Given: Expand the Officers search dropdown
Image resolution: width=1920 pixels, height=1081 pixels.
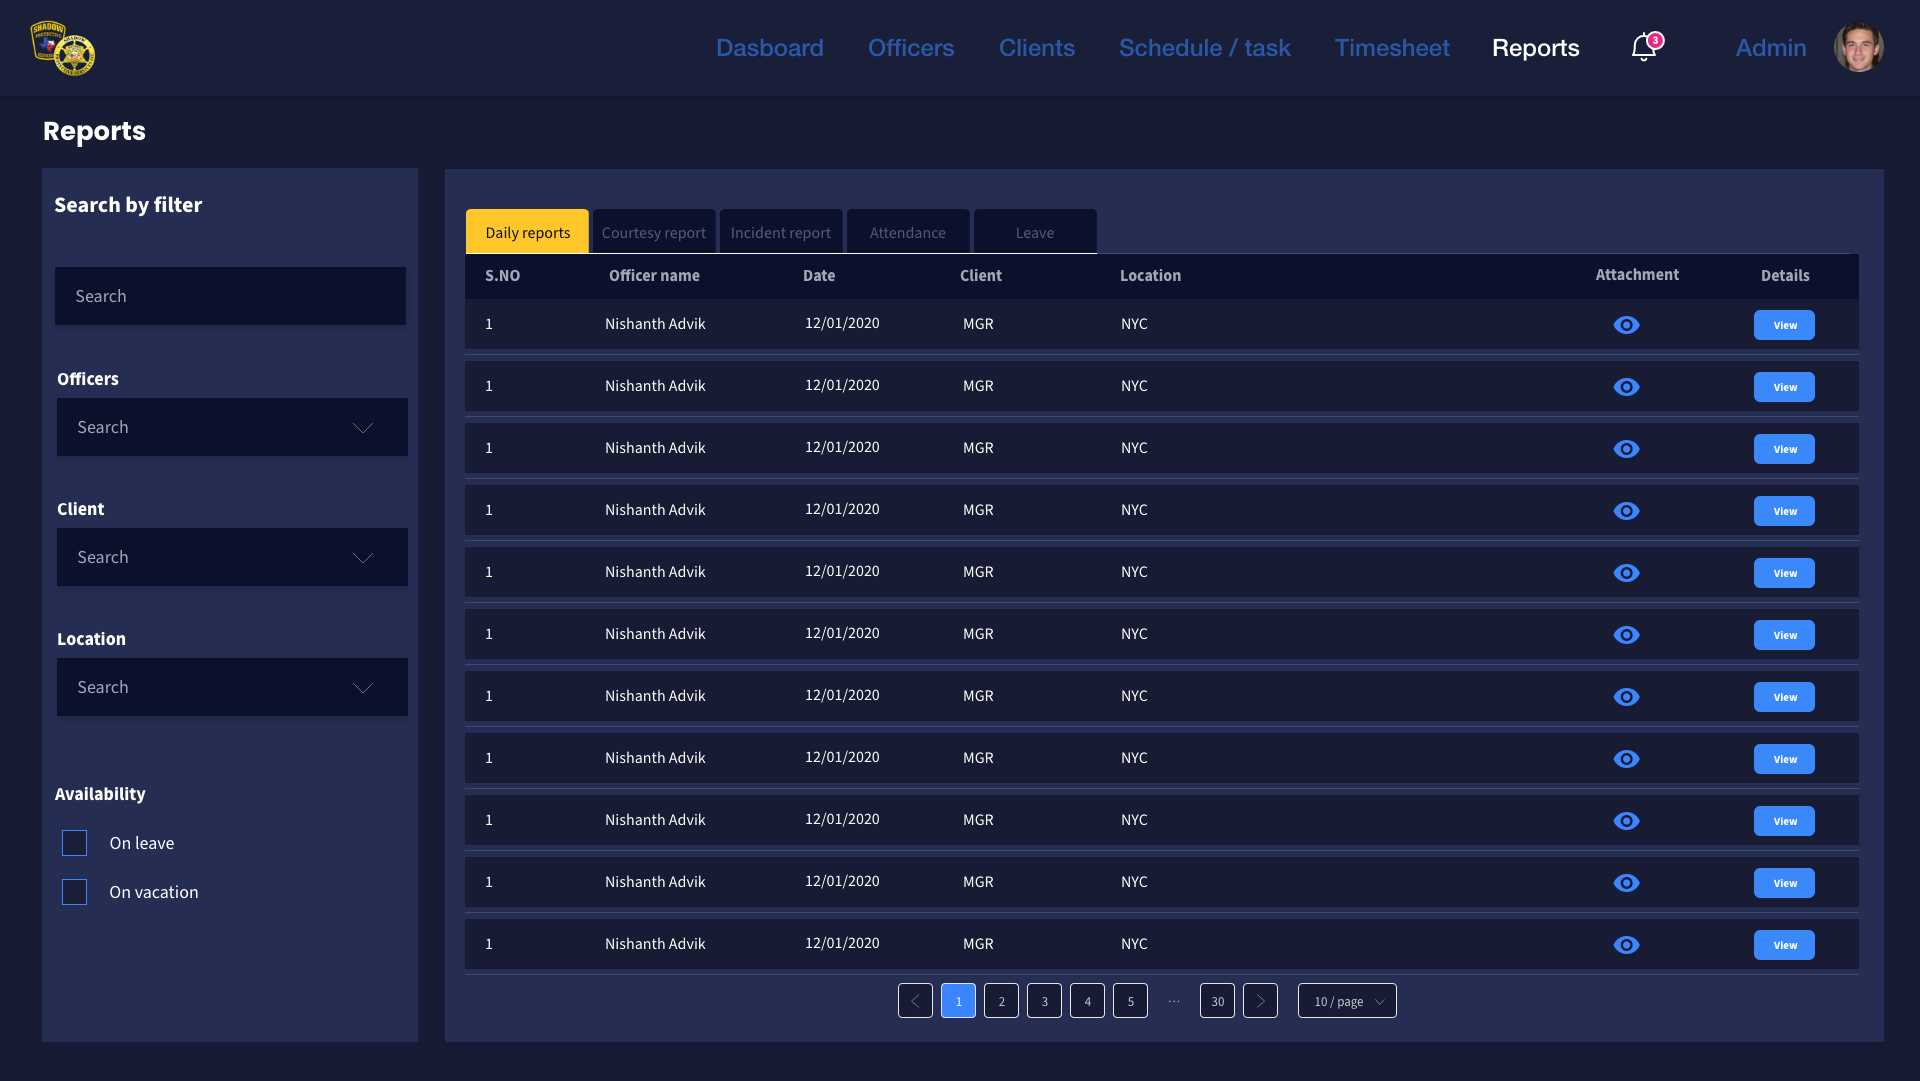Looking at the screenshot, I should [232, 427].
